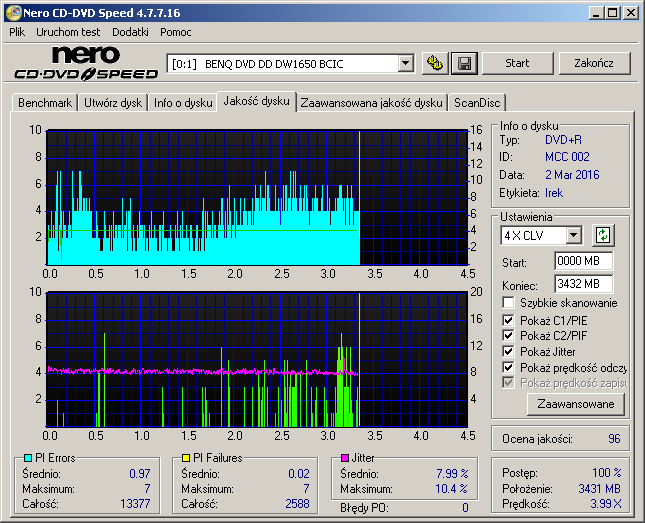Image resolution: width=645 pixels, height=523 pixels.
Task: Click the Błędy PO value 0
Action: pyautogui.click(x=465, y=508)
